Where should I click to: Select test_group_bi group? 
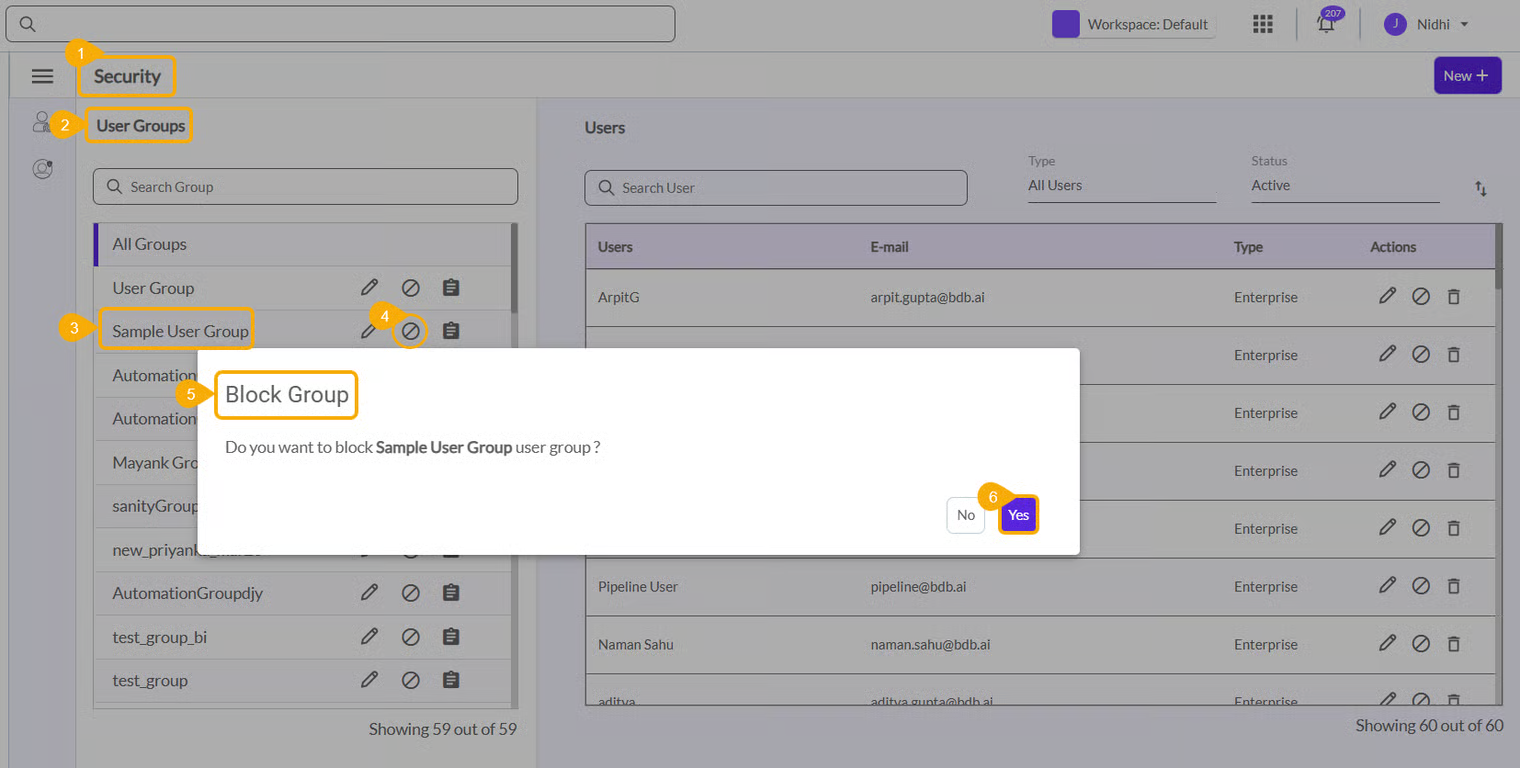pyautogui.click(x=160, y=637)
